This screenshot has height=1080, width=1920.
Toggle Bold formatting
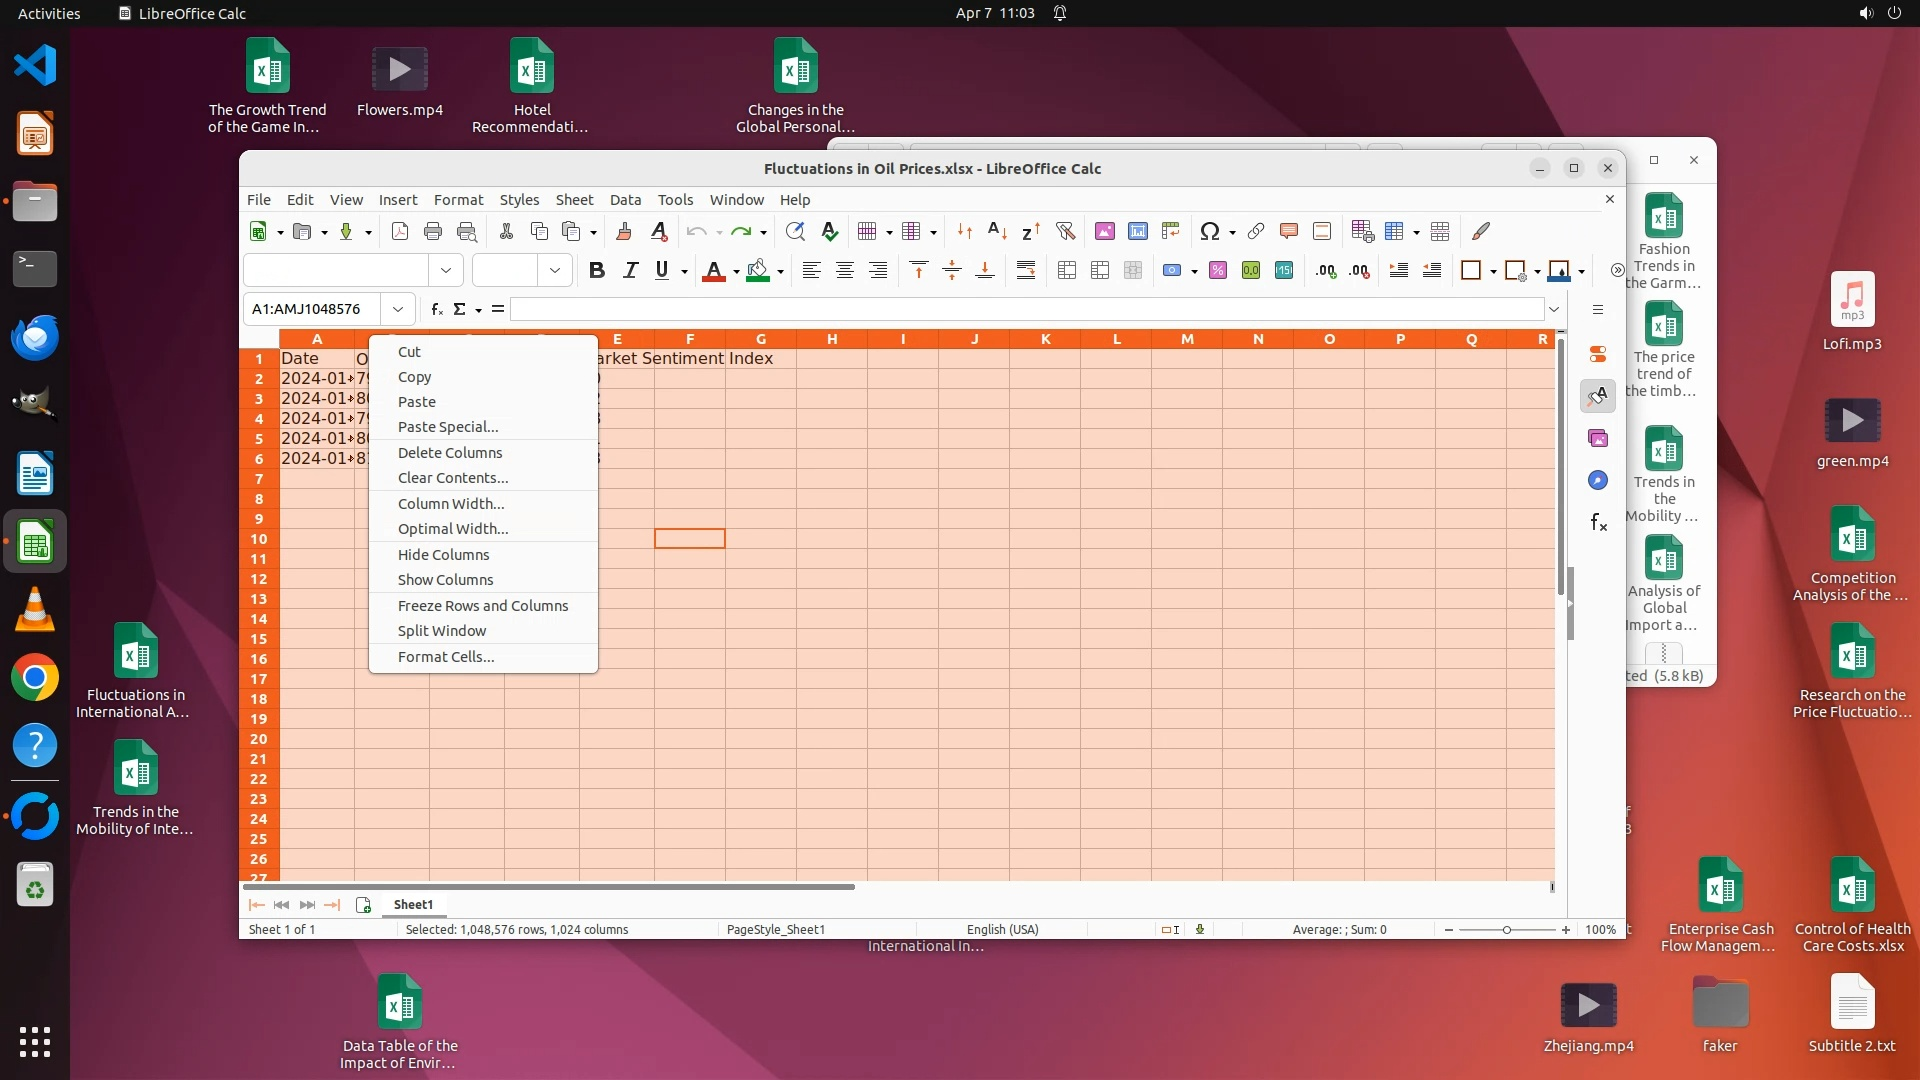(597, 270)
